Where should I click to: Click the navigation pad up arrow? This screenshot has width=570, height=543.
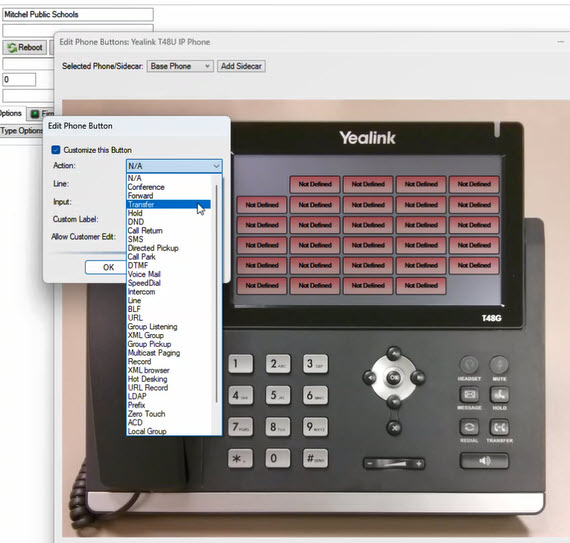click(394, 353)
